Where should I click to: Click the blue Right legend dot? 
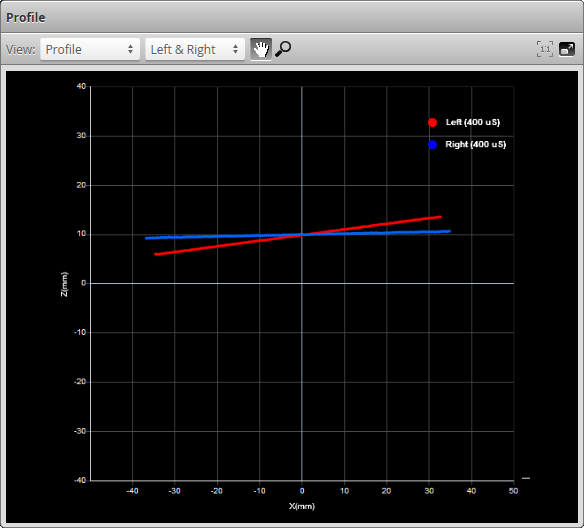coord(432,144)
